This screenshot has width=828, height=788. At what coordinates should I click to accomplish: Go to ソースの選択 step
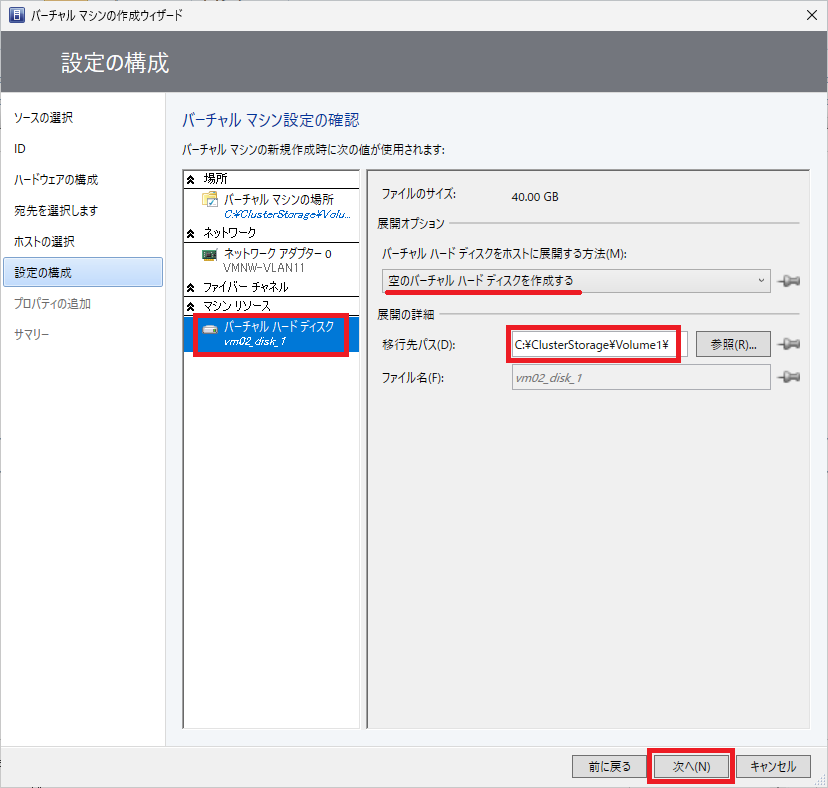43,118
